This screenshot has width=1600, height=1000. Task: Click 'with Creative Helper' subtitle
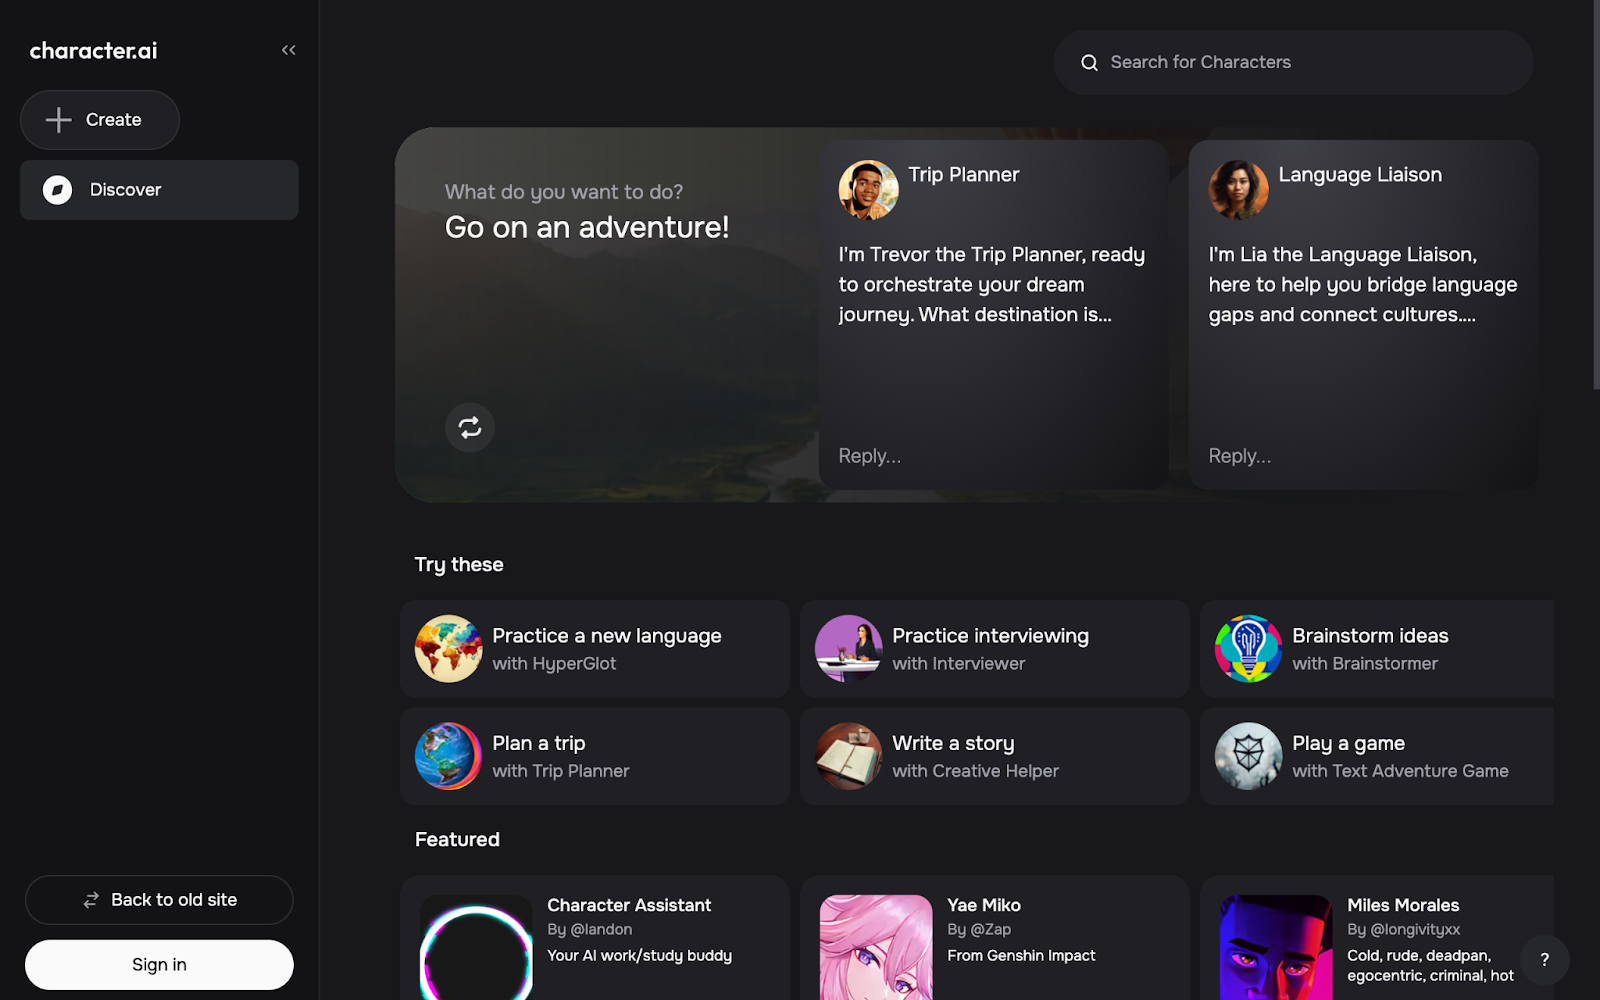(x=975, y=771)
